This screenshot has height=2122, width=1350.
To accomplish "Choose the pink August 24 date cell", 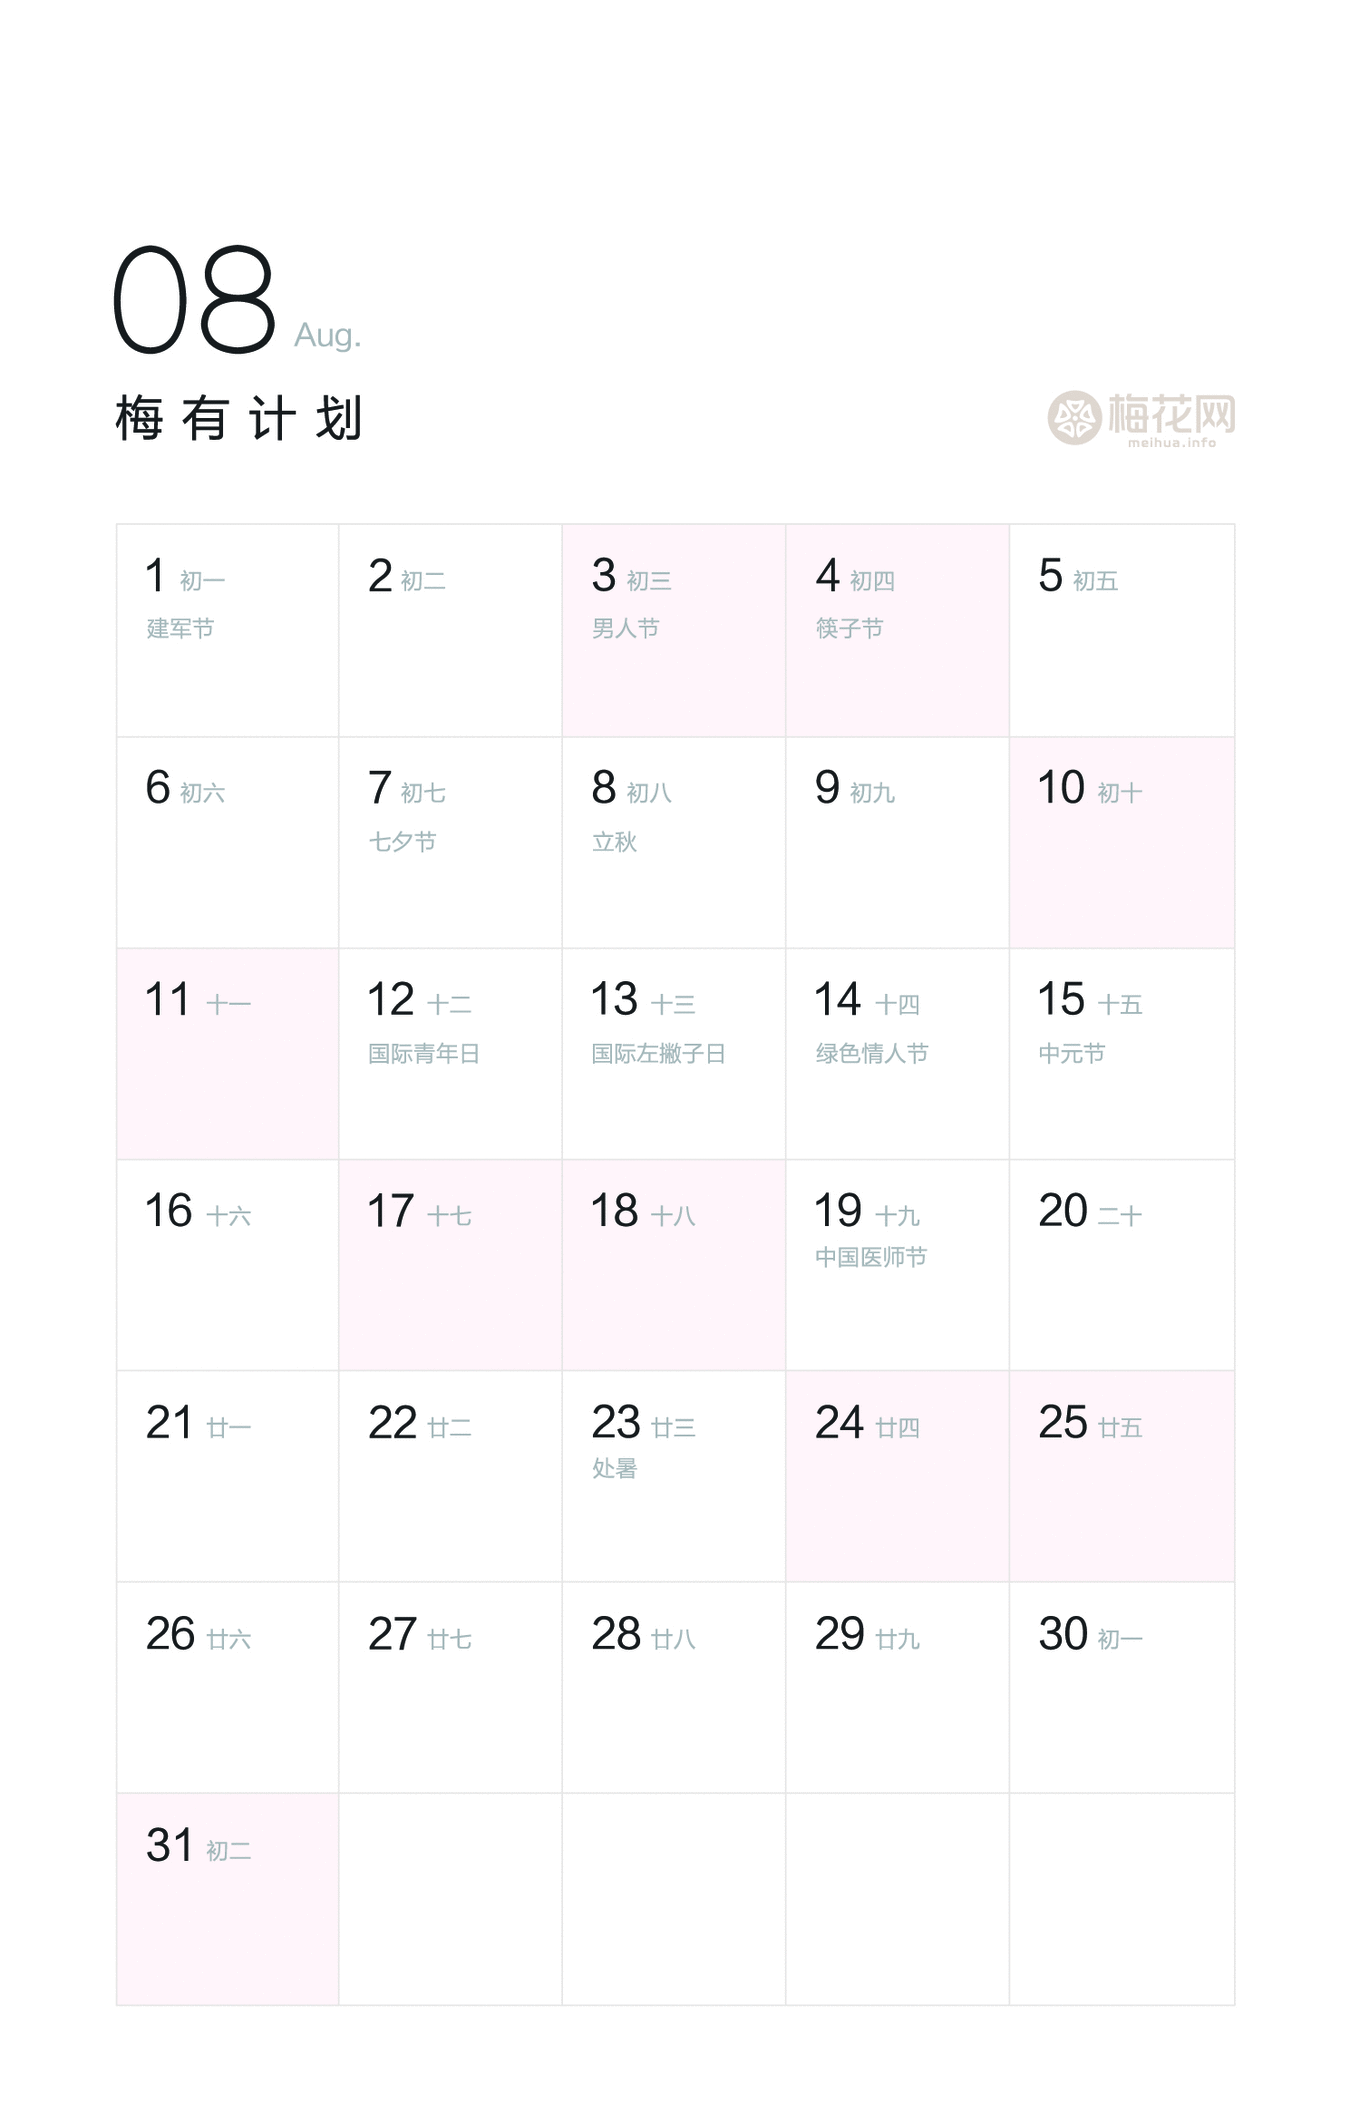I will click(897, 1476).
